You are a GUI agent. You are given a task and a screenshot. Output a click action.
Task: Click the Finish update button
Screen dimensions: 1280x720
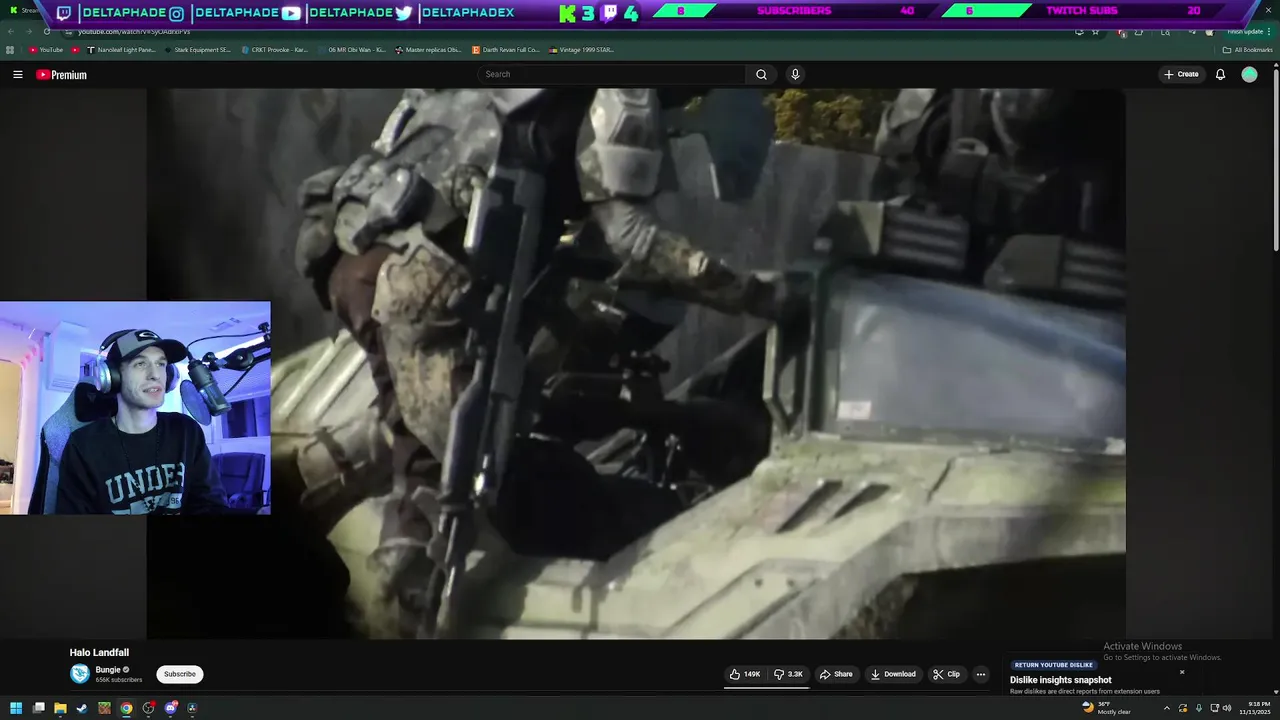(x=1245, y=32)
